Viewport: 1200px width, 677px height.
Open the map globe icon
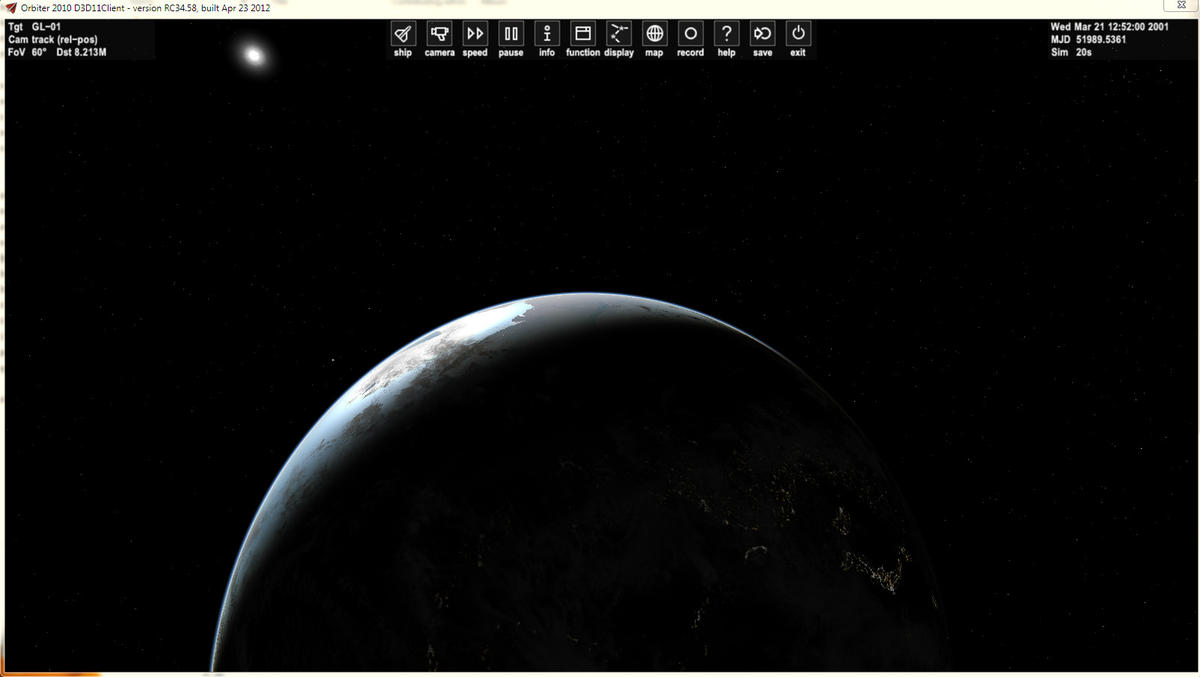tap(655, 34)
